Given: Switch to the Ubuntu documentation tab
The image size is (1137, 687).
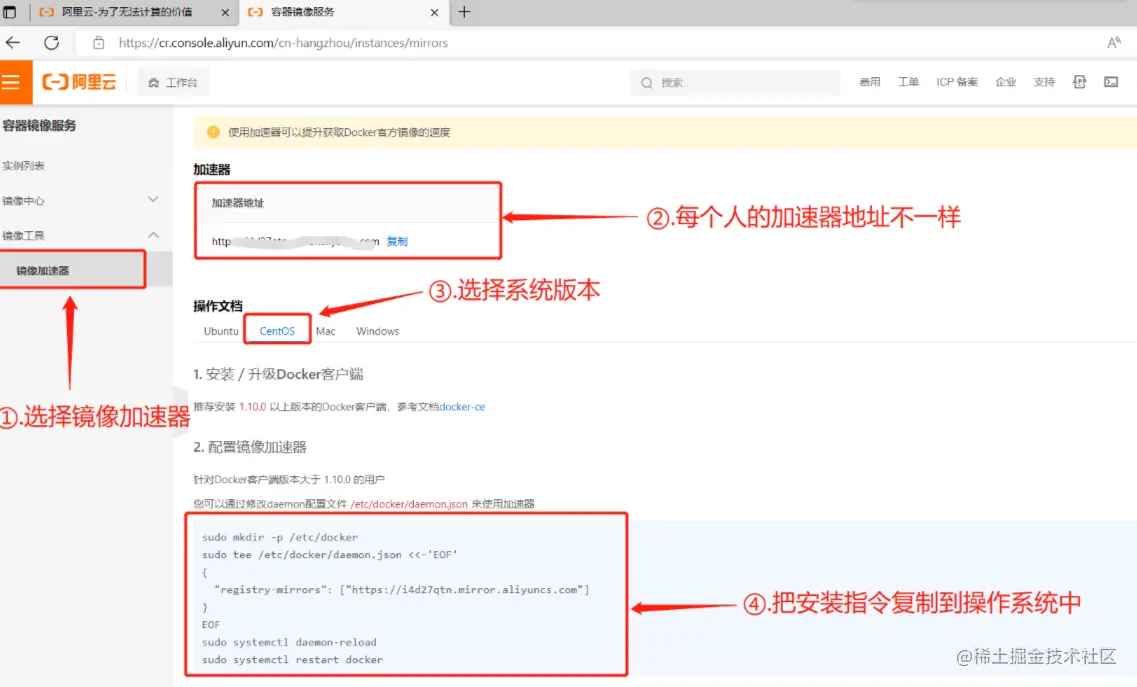Looking at the screenshot, I should [220, 331].
